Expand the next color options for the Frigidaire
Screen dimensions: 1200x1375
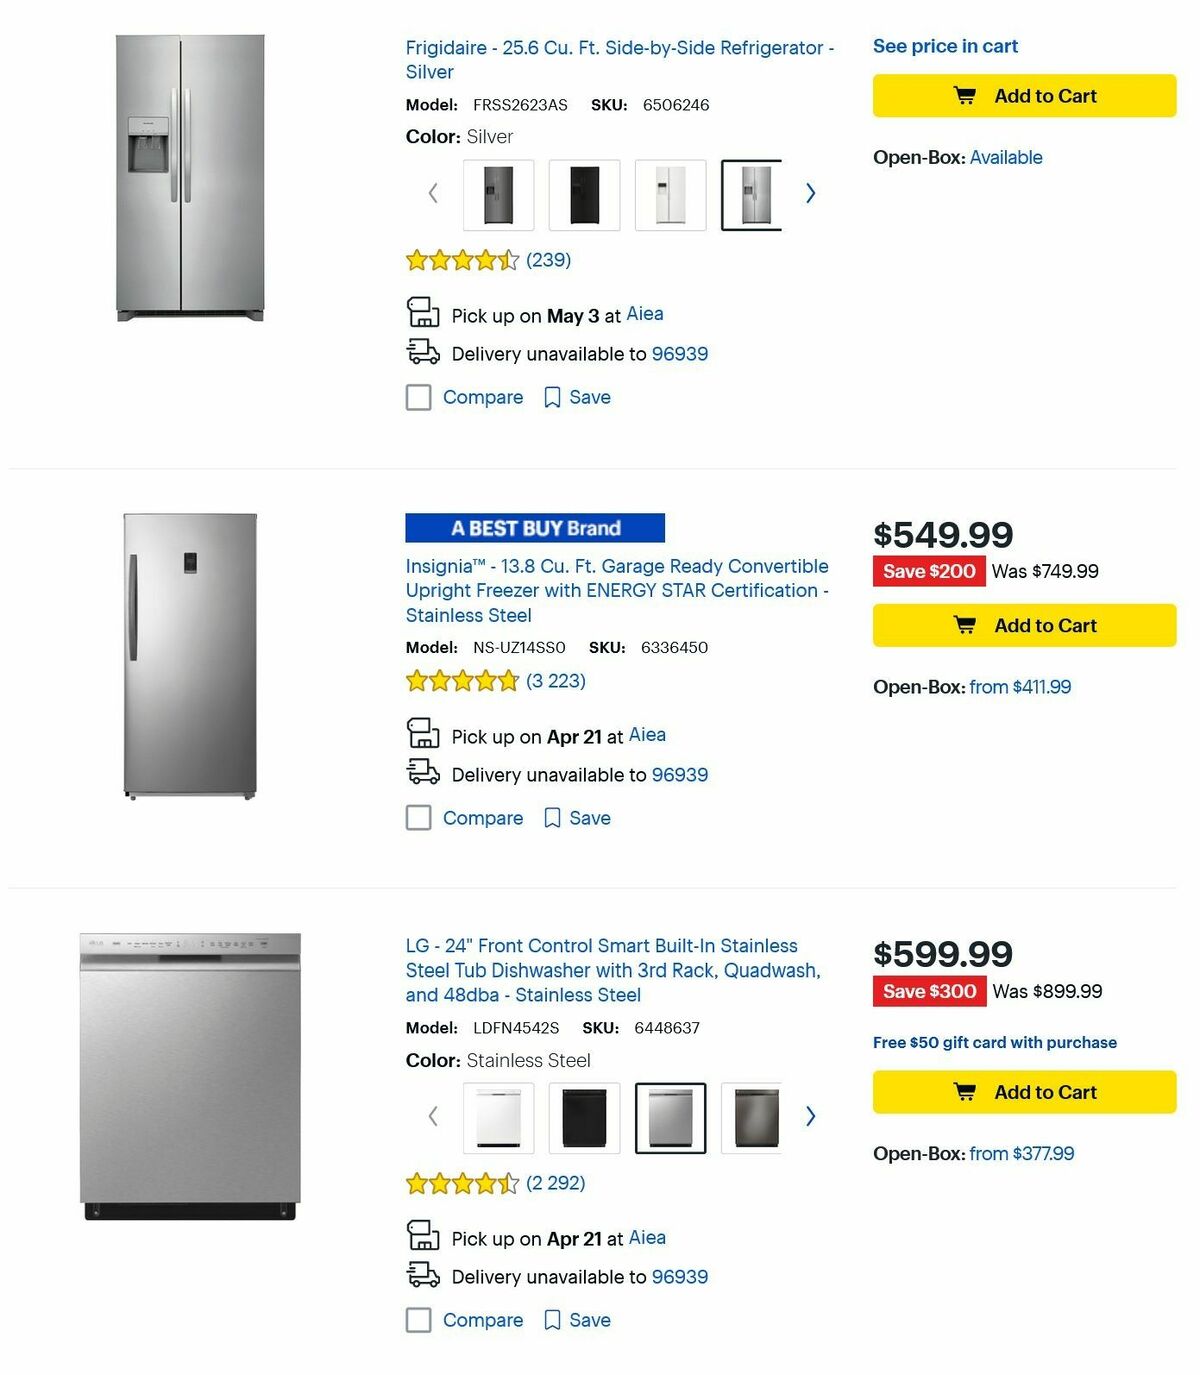pos(811,194)
